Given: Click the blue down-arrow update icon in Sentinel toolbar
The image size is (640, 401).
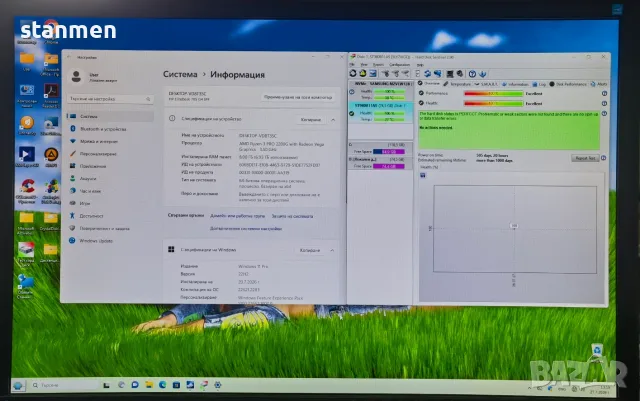Looking at the screenshot, I should 482,74.
